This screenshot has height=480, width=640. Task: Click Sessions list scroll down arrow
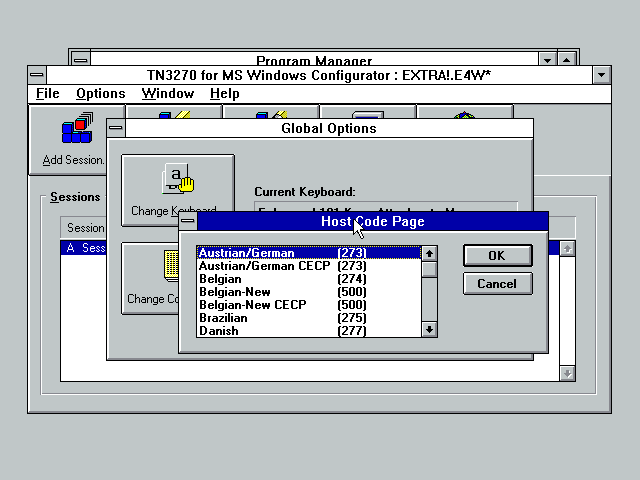click(567, 373)
